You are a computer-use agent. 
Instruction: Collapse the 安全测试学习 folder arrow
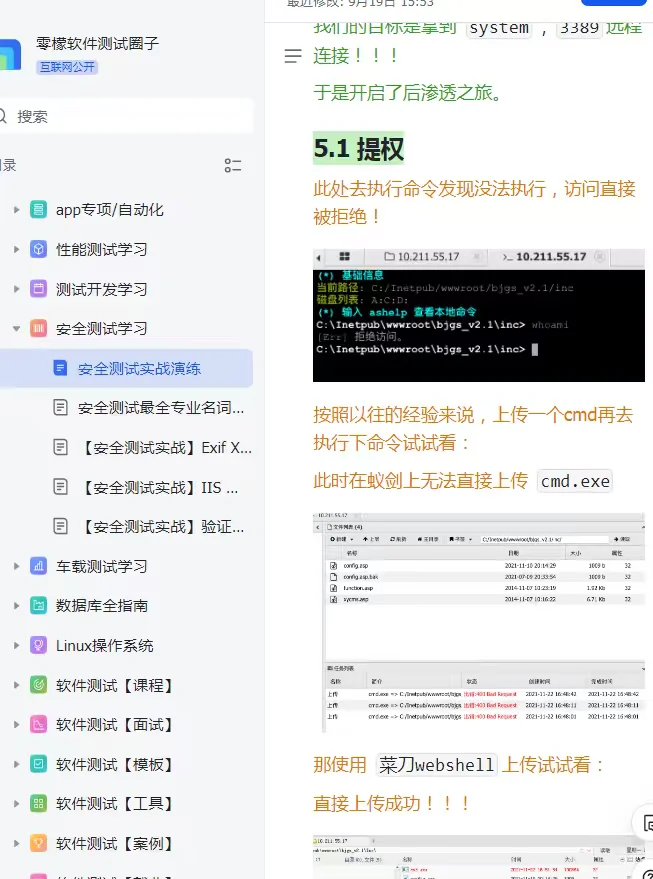point(16,329)
